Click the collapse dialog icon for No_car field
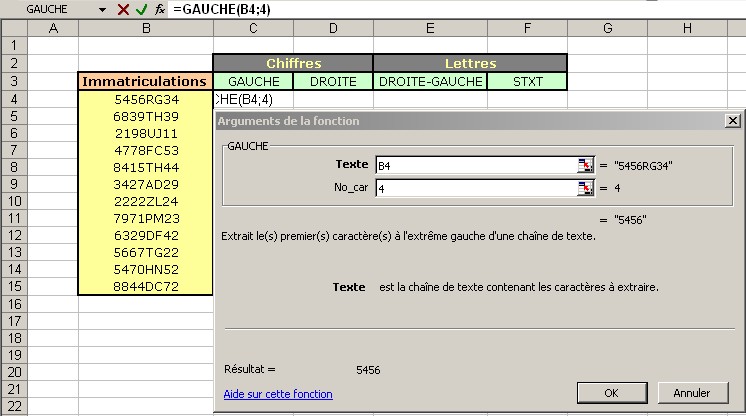This screenshot has width=746, height=416. (585, 187)
